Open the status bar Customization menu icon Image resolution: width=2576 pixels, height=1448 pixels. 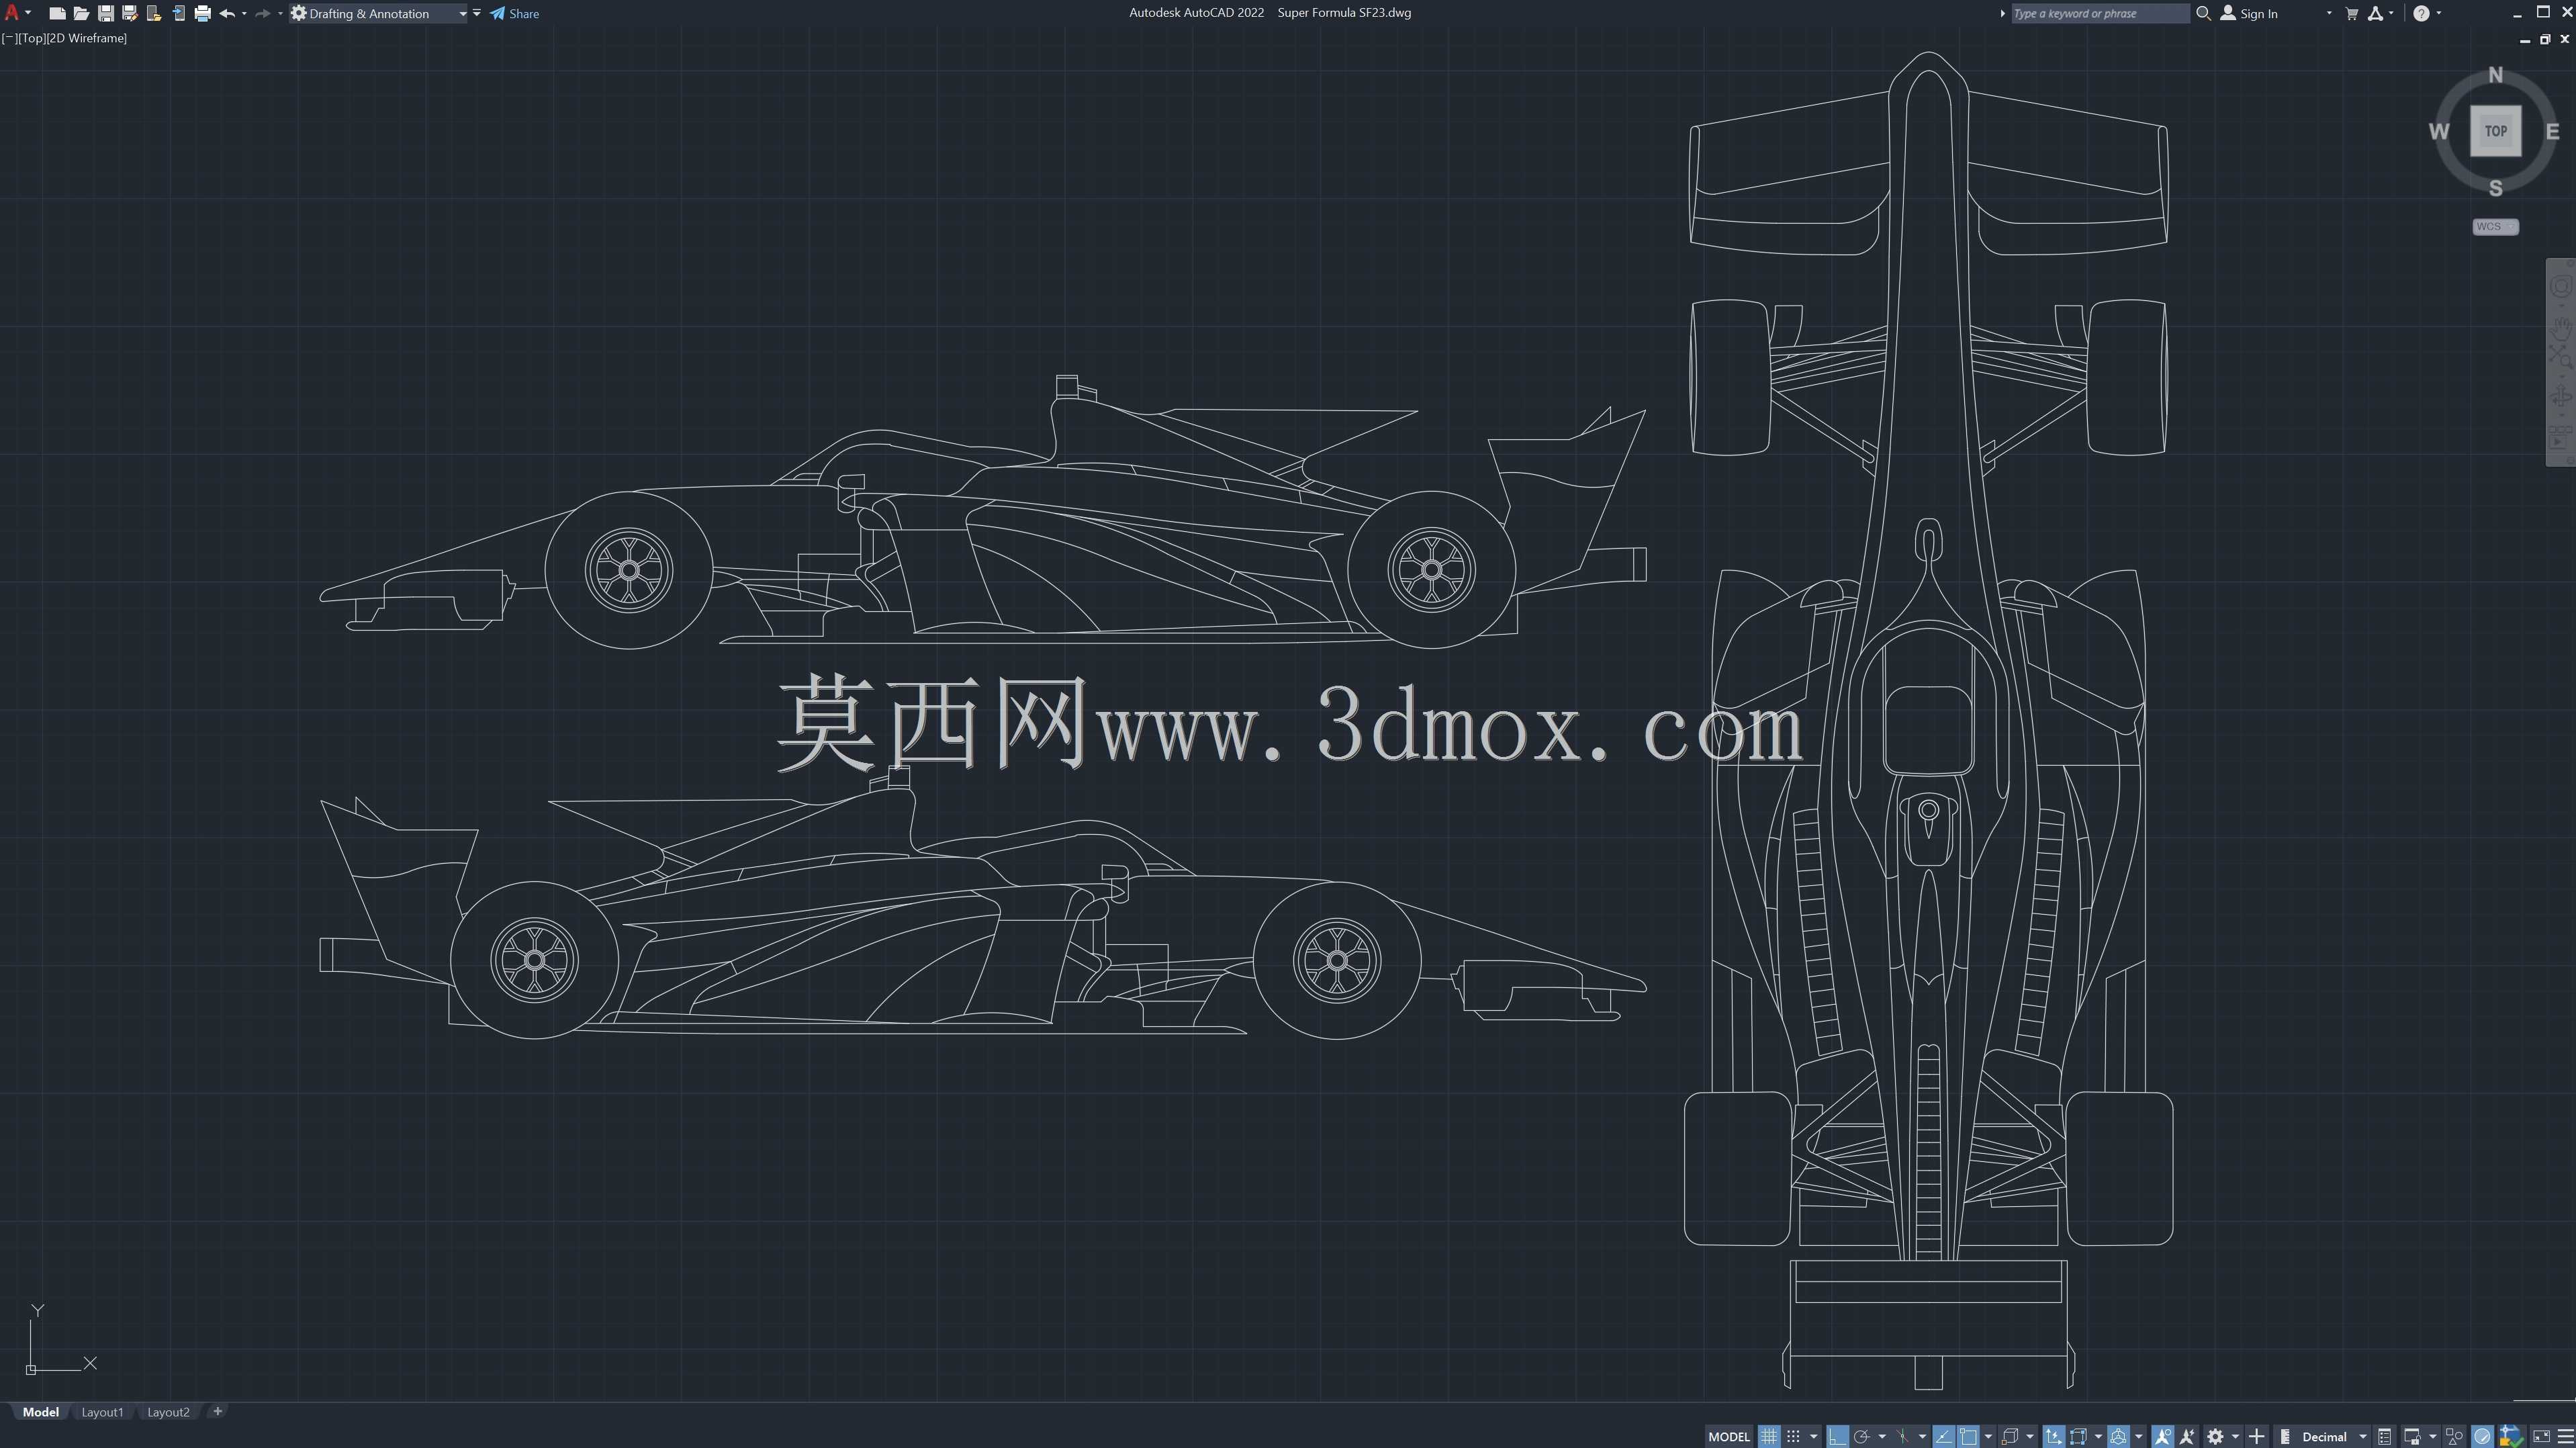point(2565,1437)
